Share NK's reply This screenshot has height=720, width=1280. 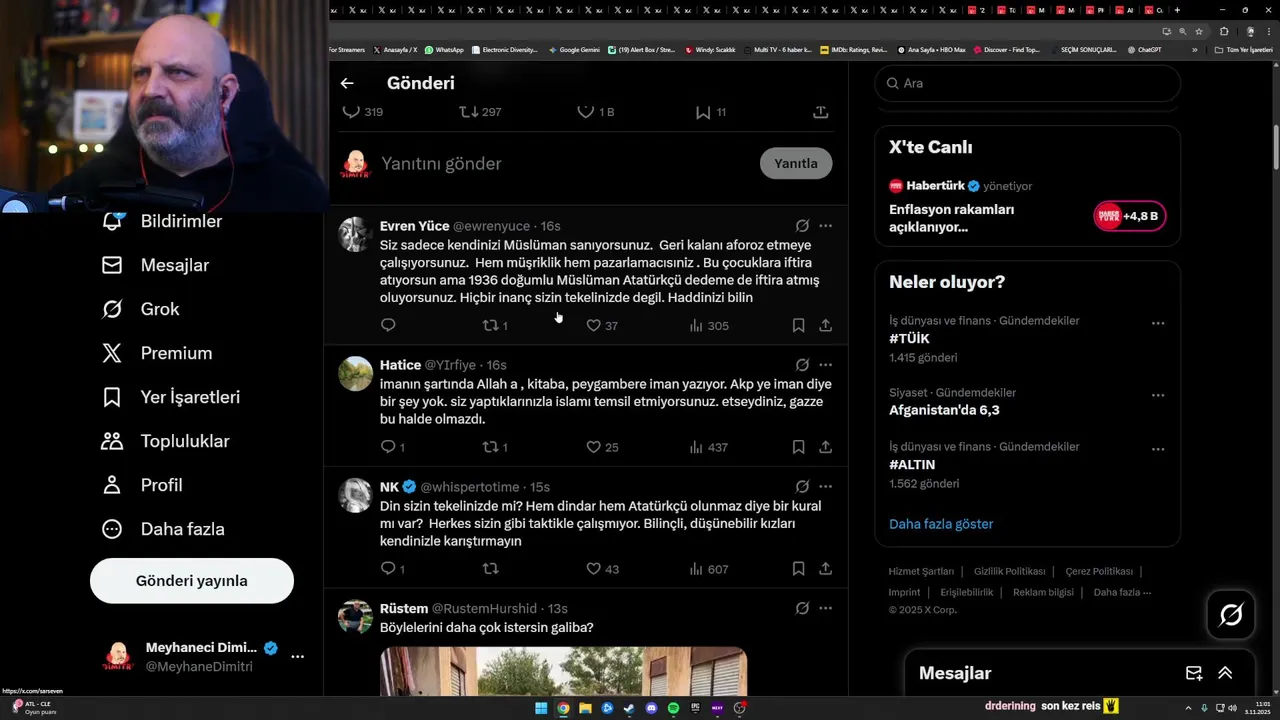(826, 569)
